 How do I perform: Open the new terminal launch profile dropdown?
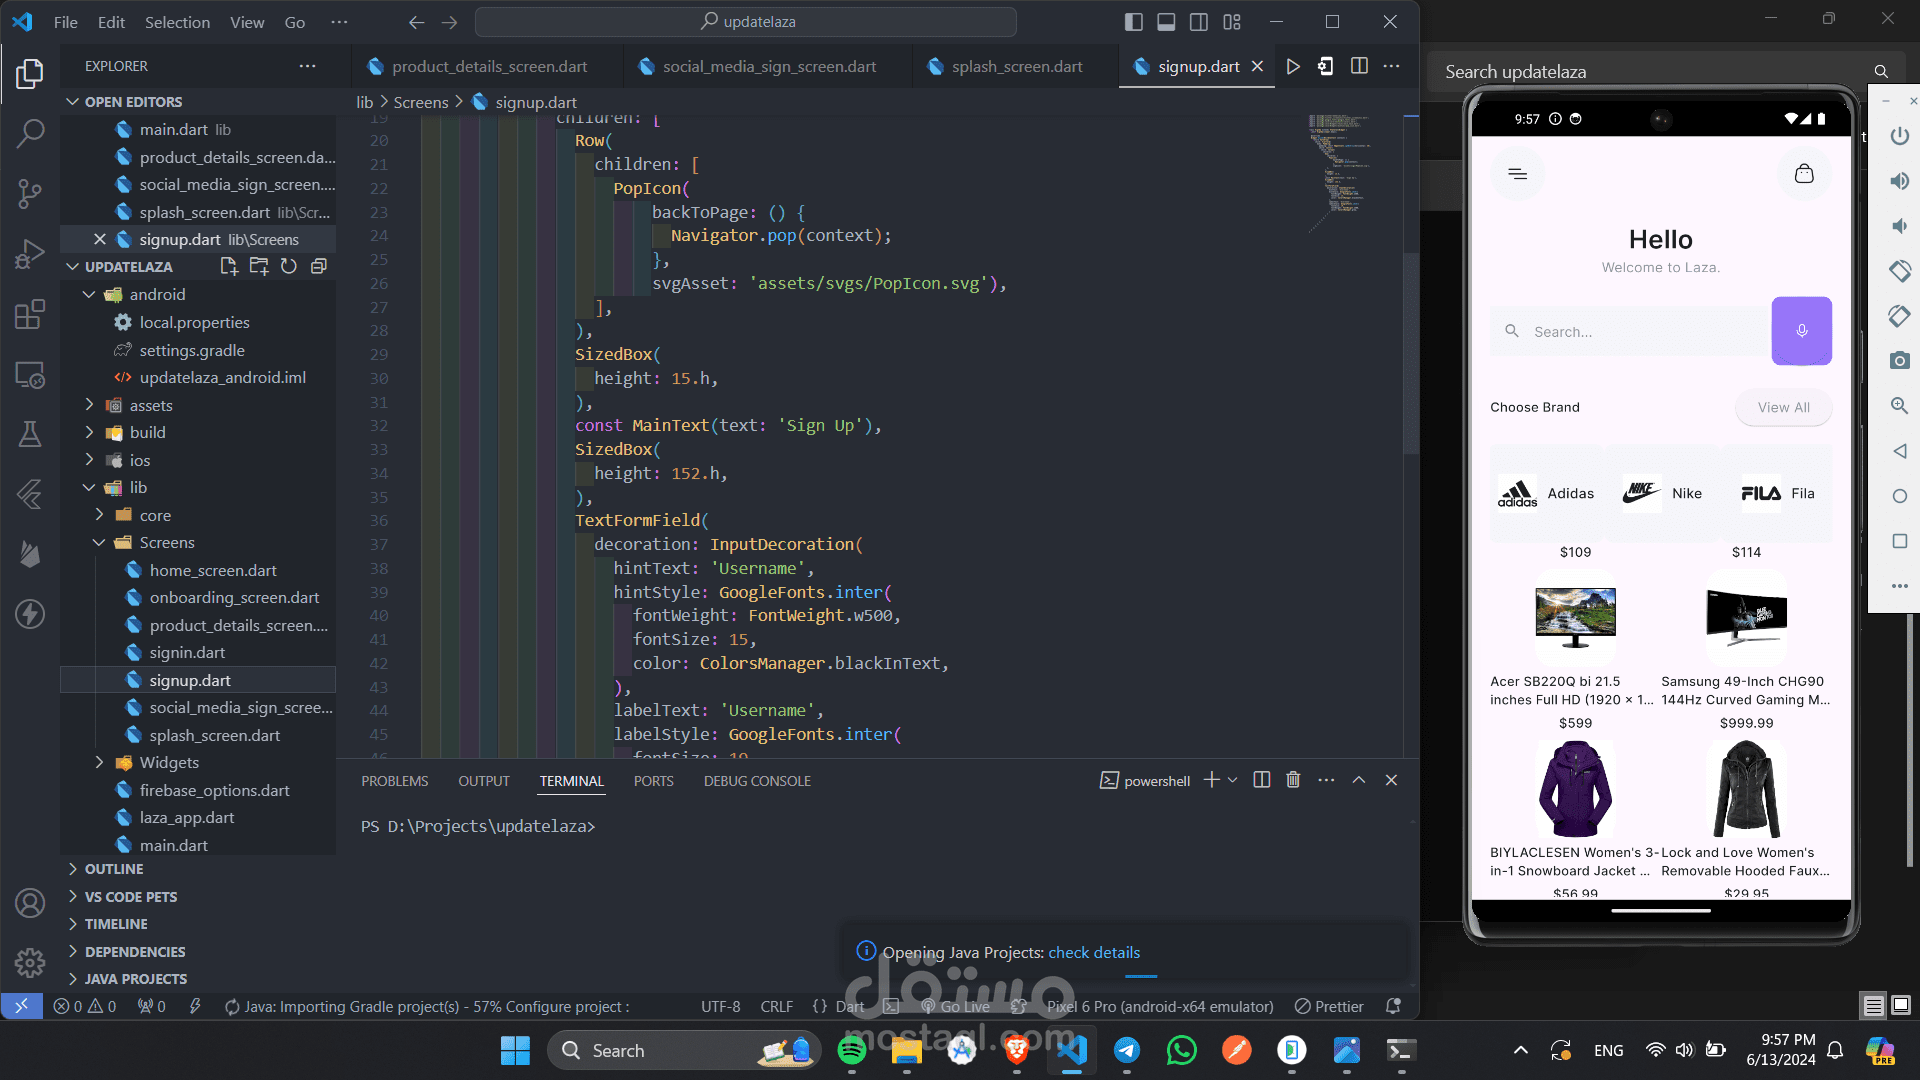click(x=1233, y=780)
